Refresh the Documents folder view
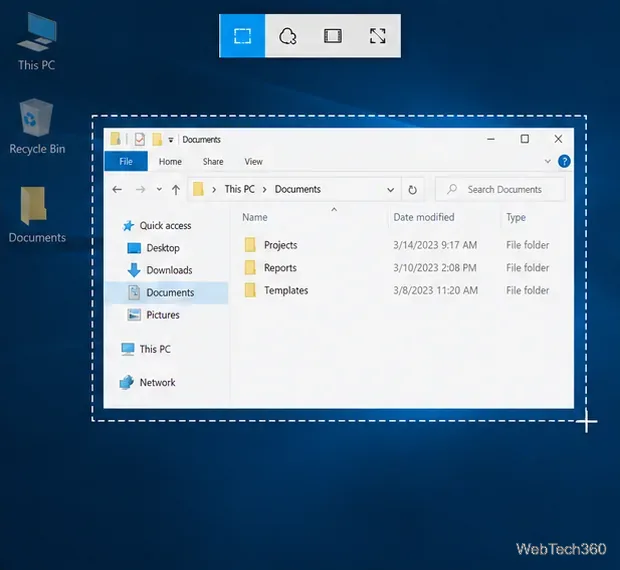This screenshot has height=570, width=620. click(412, 190)
